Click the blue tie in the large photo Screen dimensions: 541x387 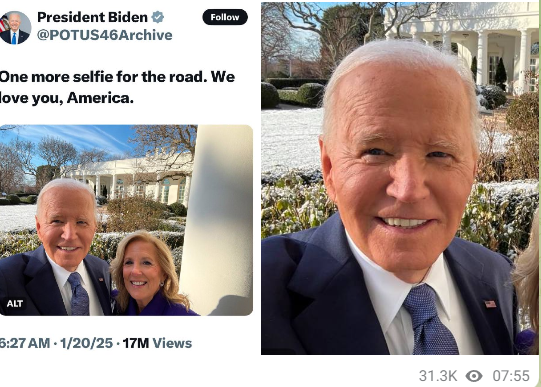click(x=430, y=319)
